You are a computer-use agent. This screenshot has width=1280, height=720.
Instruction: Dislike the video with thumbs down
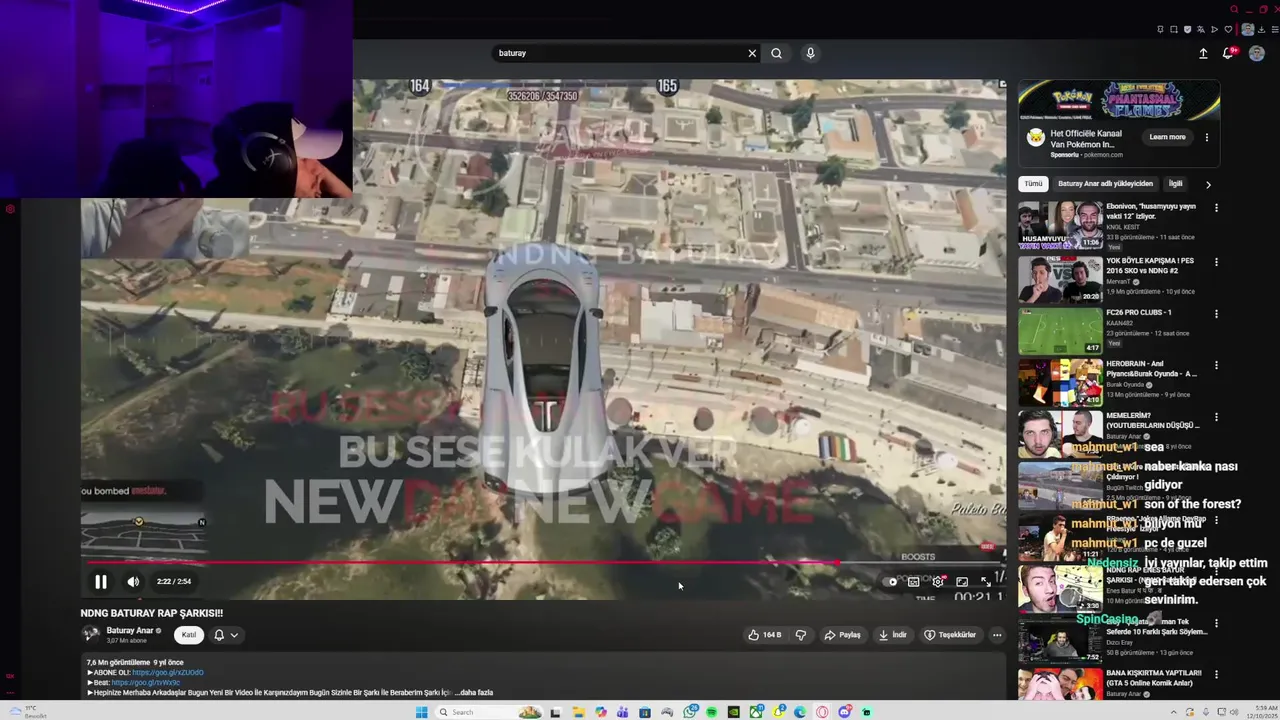click(x=800, y=635)
